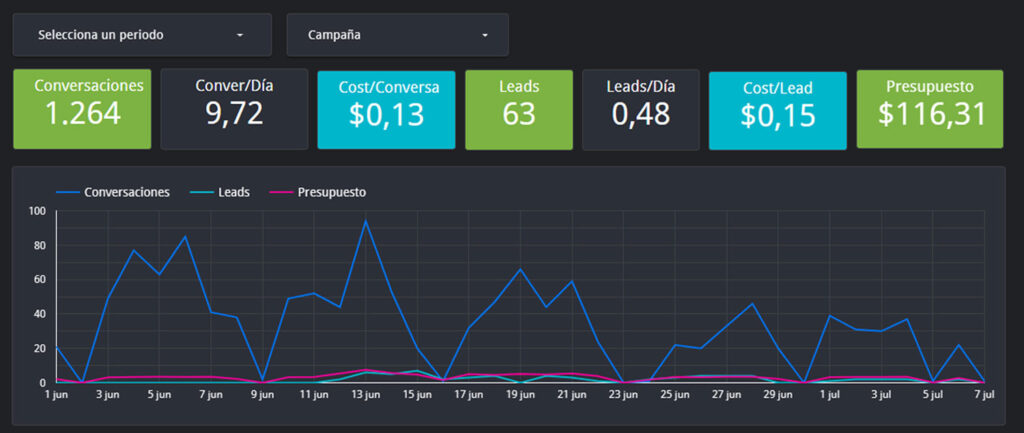Click the arrow on the period selector
1024x433 pixels.
coord(240,36)
